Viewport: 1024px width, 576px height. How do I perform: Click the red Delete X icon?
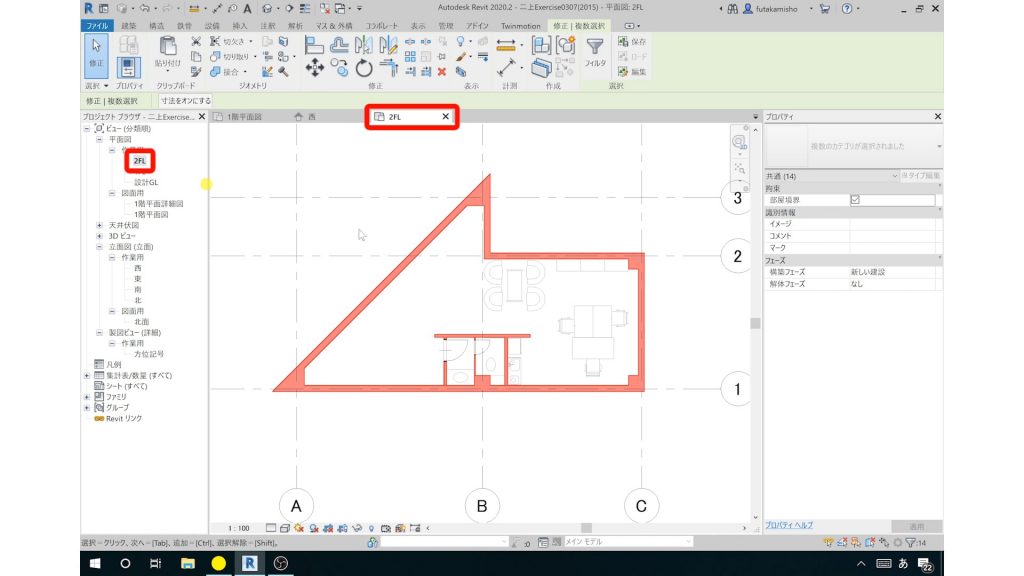pyautogui.click(x=441, y=71)
